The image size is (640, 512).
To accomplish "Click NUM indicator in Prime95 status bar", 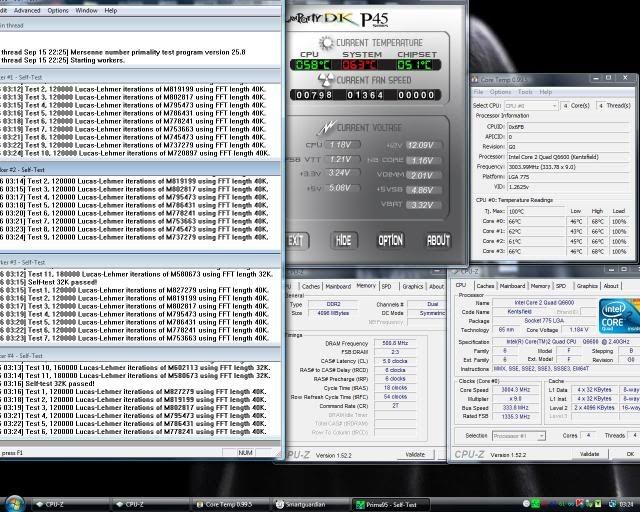I will point(246,452).
